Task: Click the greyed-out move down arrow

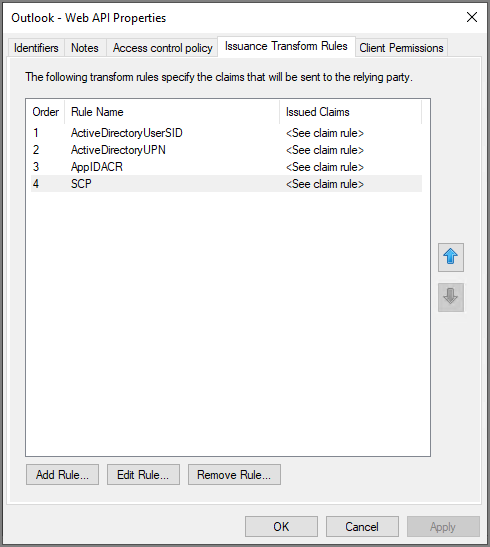Action: point(451,297)
